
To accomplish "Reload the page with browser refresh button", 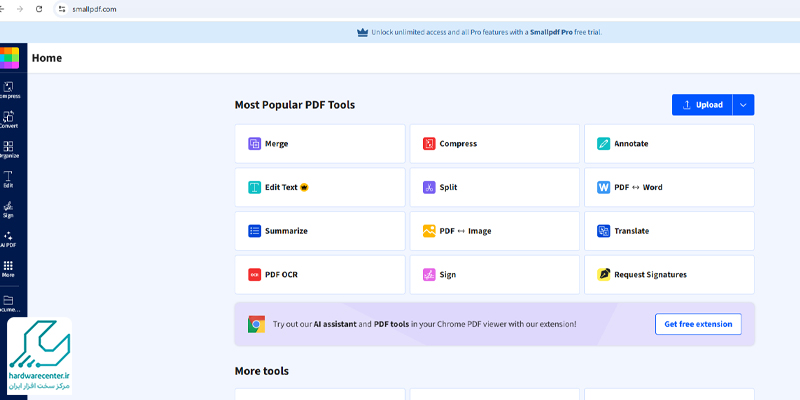I will (x=39, y=9).
